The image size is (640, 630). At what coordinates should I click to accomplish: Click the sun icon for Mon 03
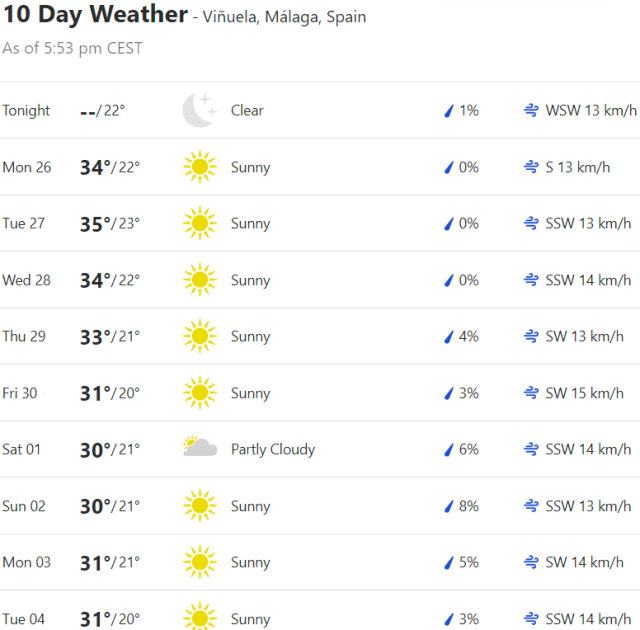[x=199, y=562]
